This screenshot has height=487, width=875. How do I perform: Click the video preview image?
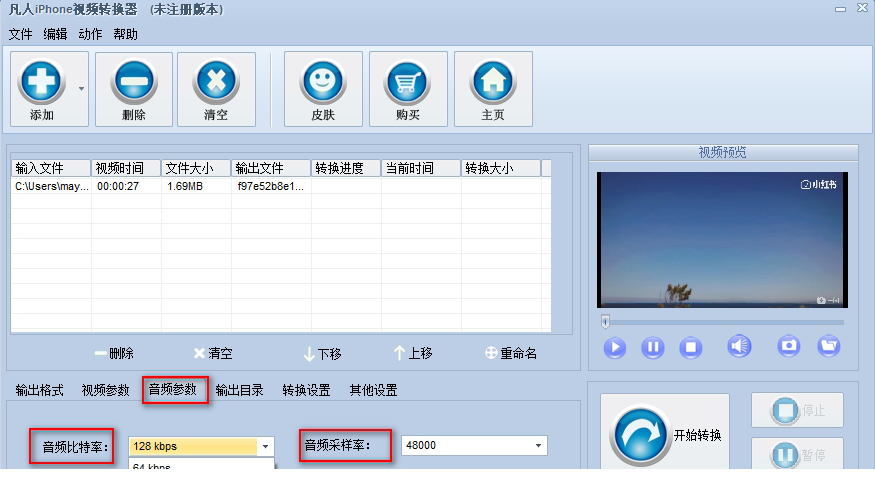click(722, 240)
